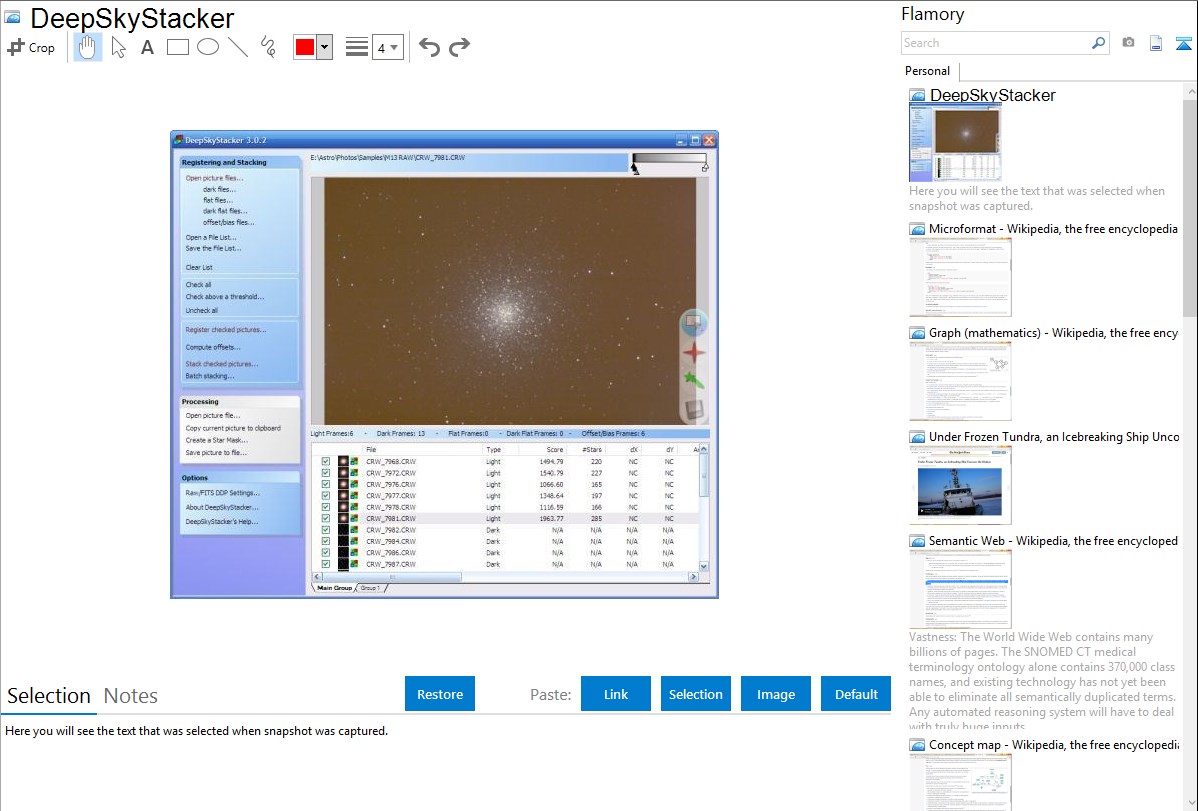This screenshot has height=811, width=1198.
Task: Undo the last annotation
Action: (x=429, y=47)
